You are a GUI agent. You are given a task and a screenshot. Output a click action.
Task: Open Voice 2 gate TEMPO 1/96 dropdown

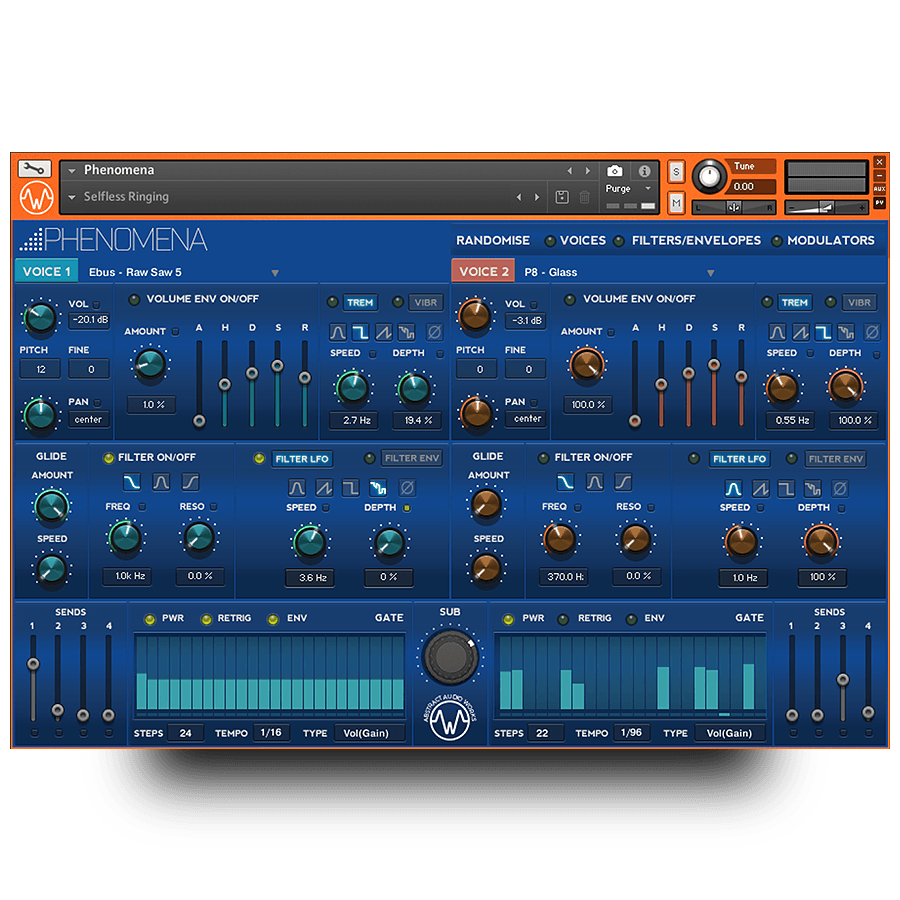[x=631, y=732]
